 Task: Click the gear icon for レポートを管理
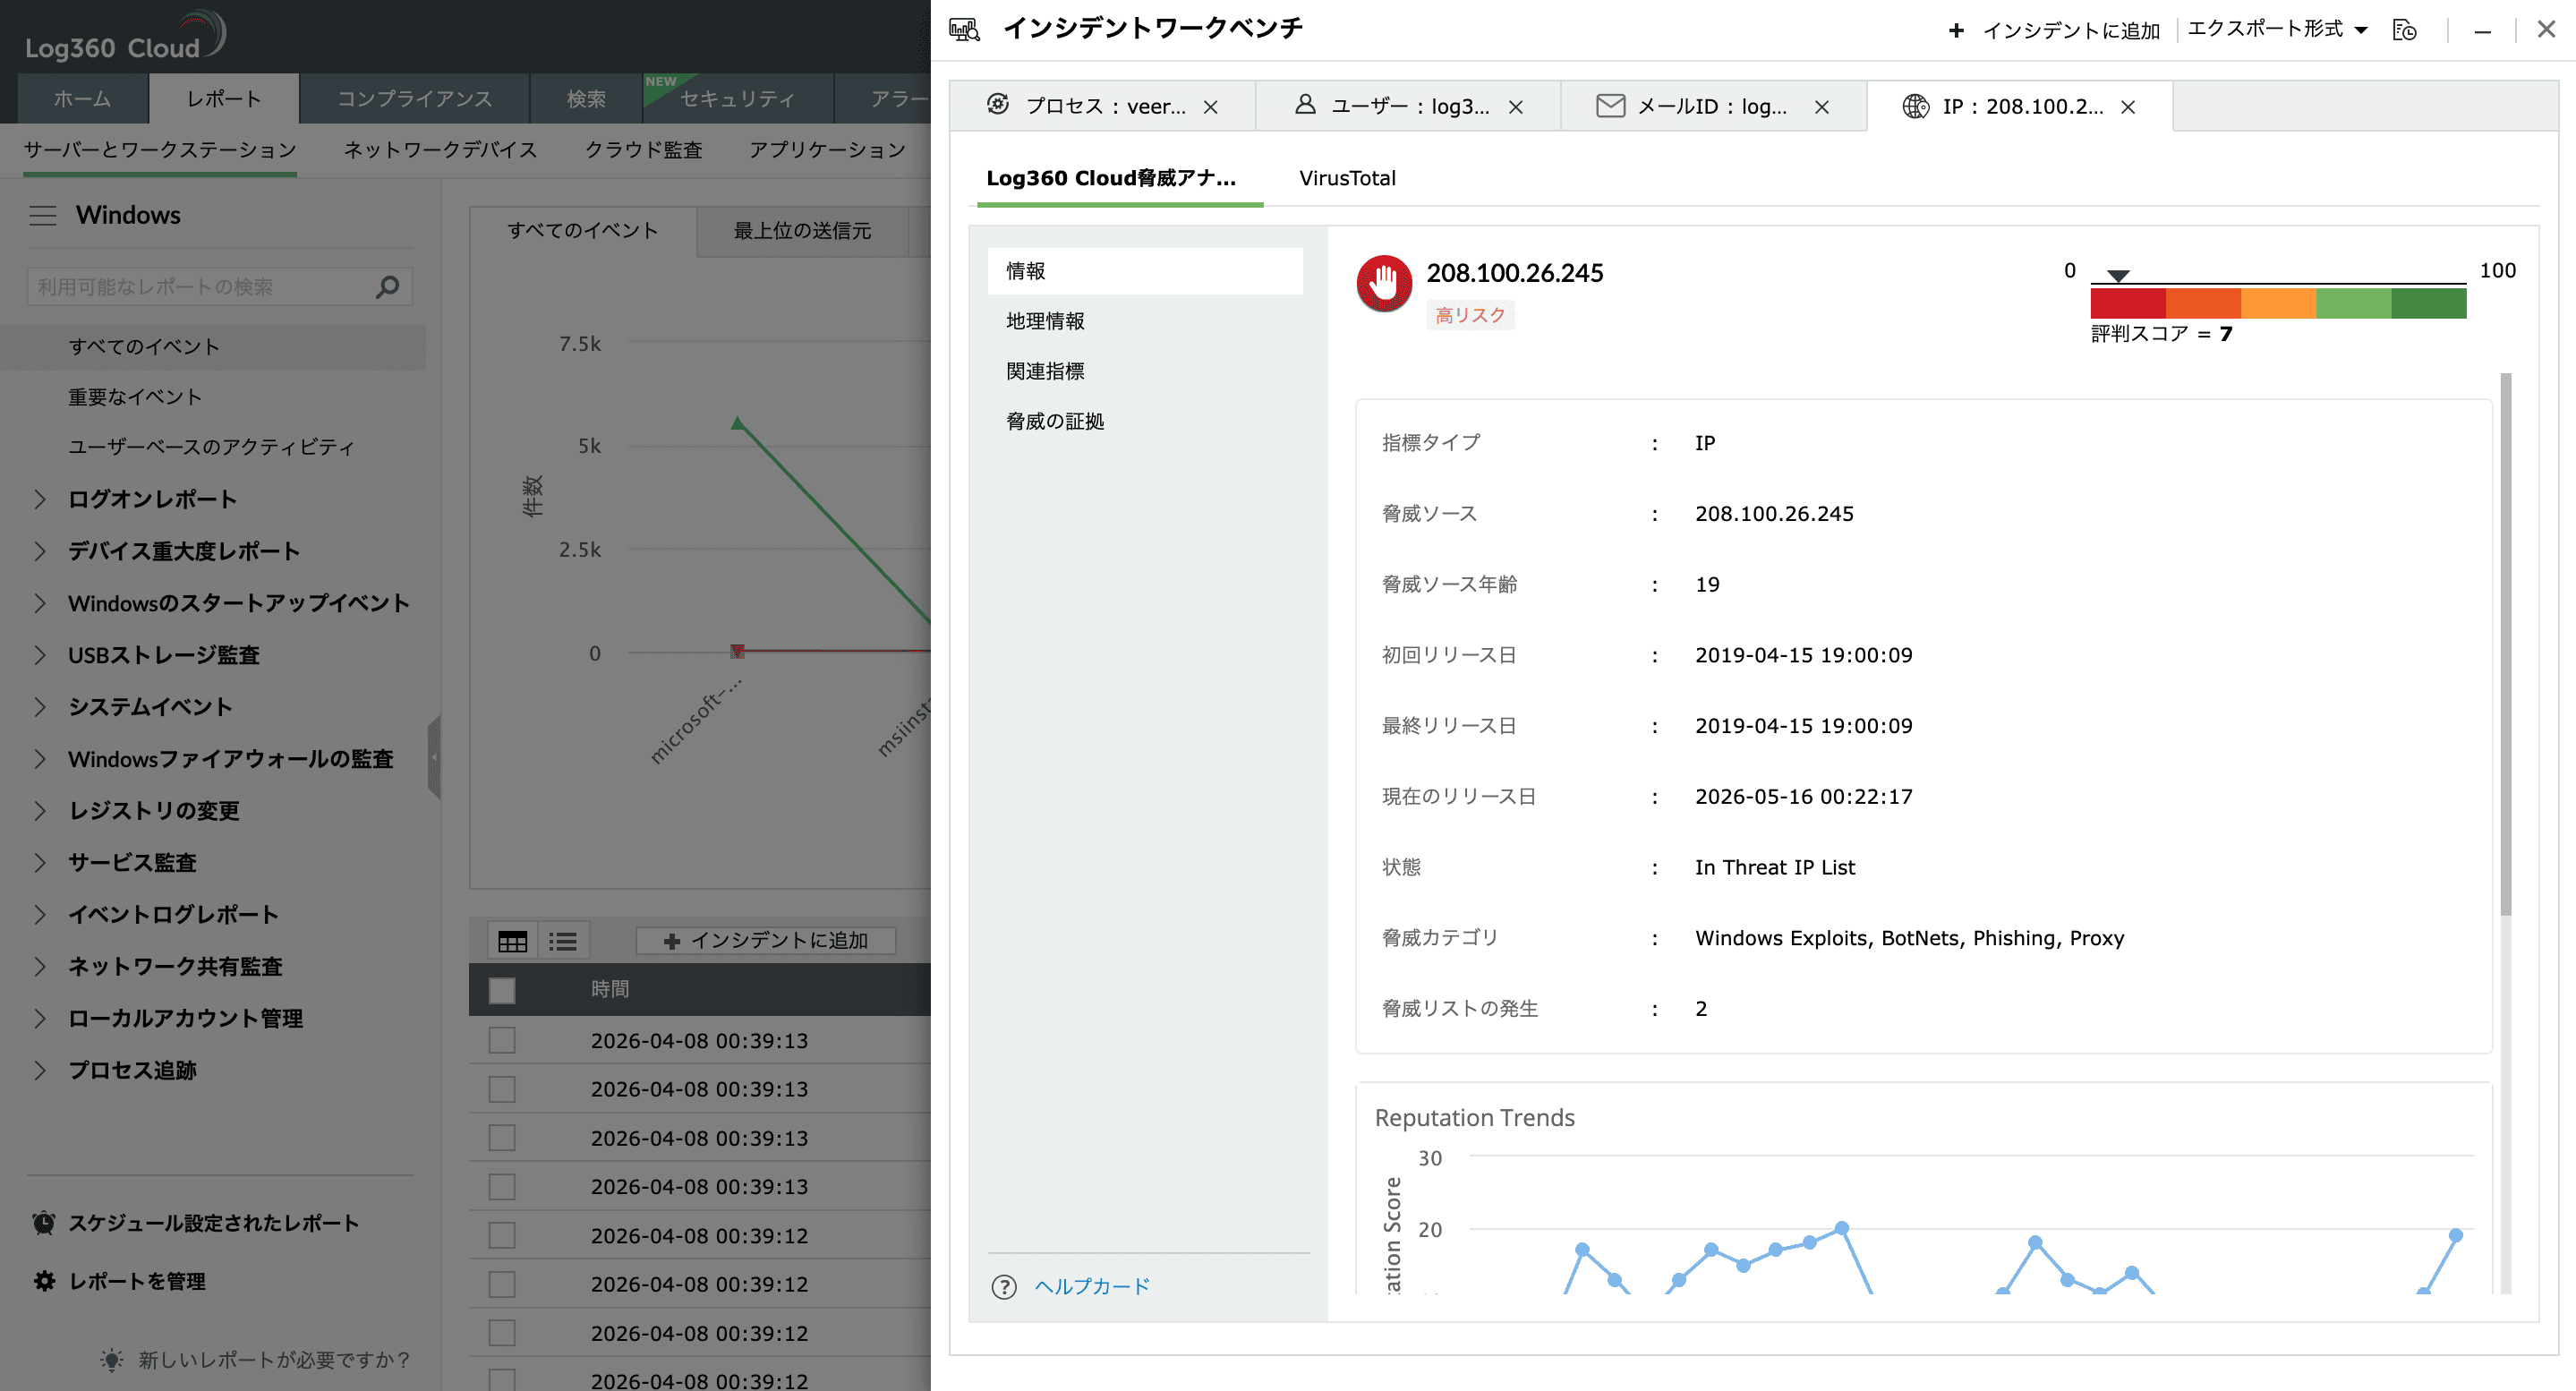(44, 1281)
